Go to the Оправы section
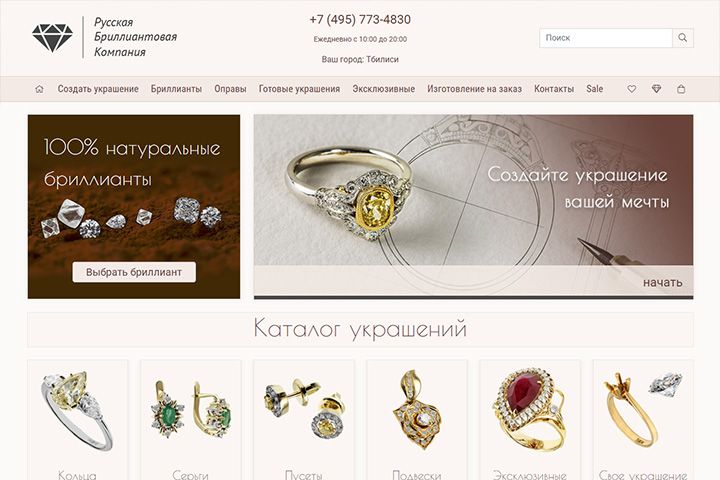This screenshot has width=720, height=480. coord(230,89)
